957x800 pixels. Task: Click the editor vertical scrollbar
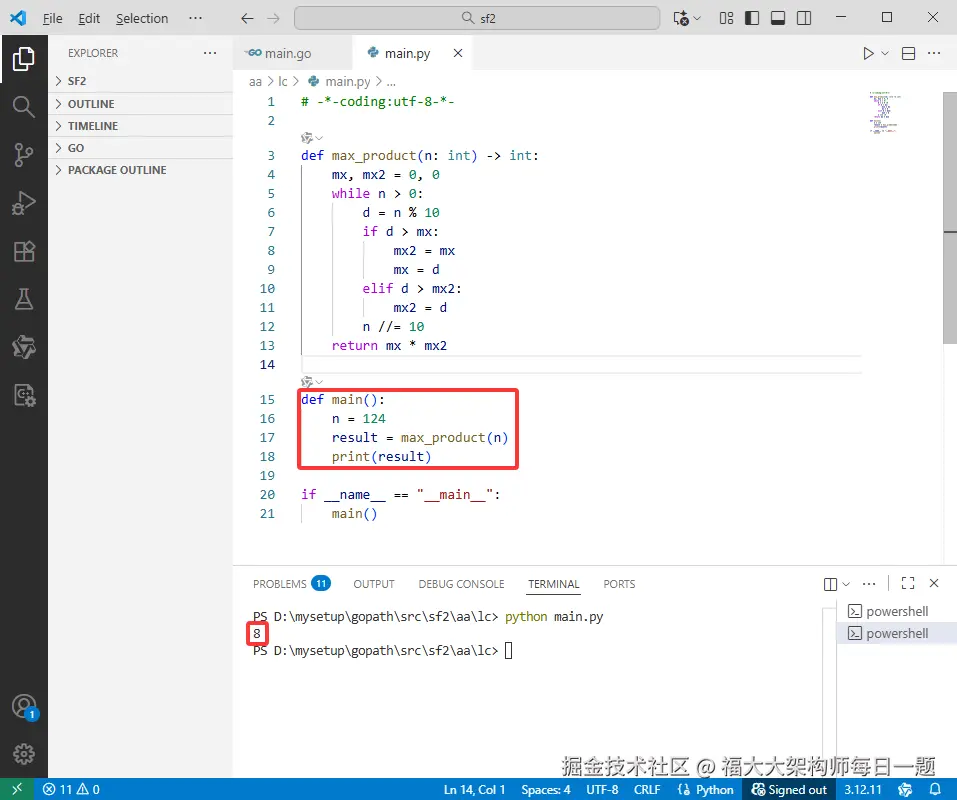[x=950, y=217]
